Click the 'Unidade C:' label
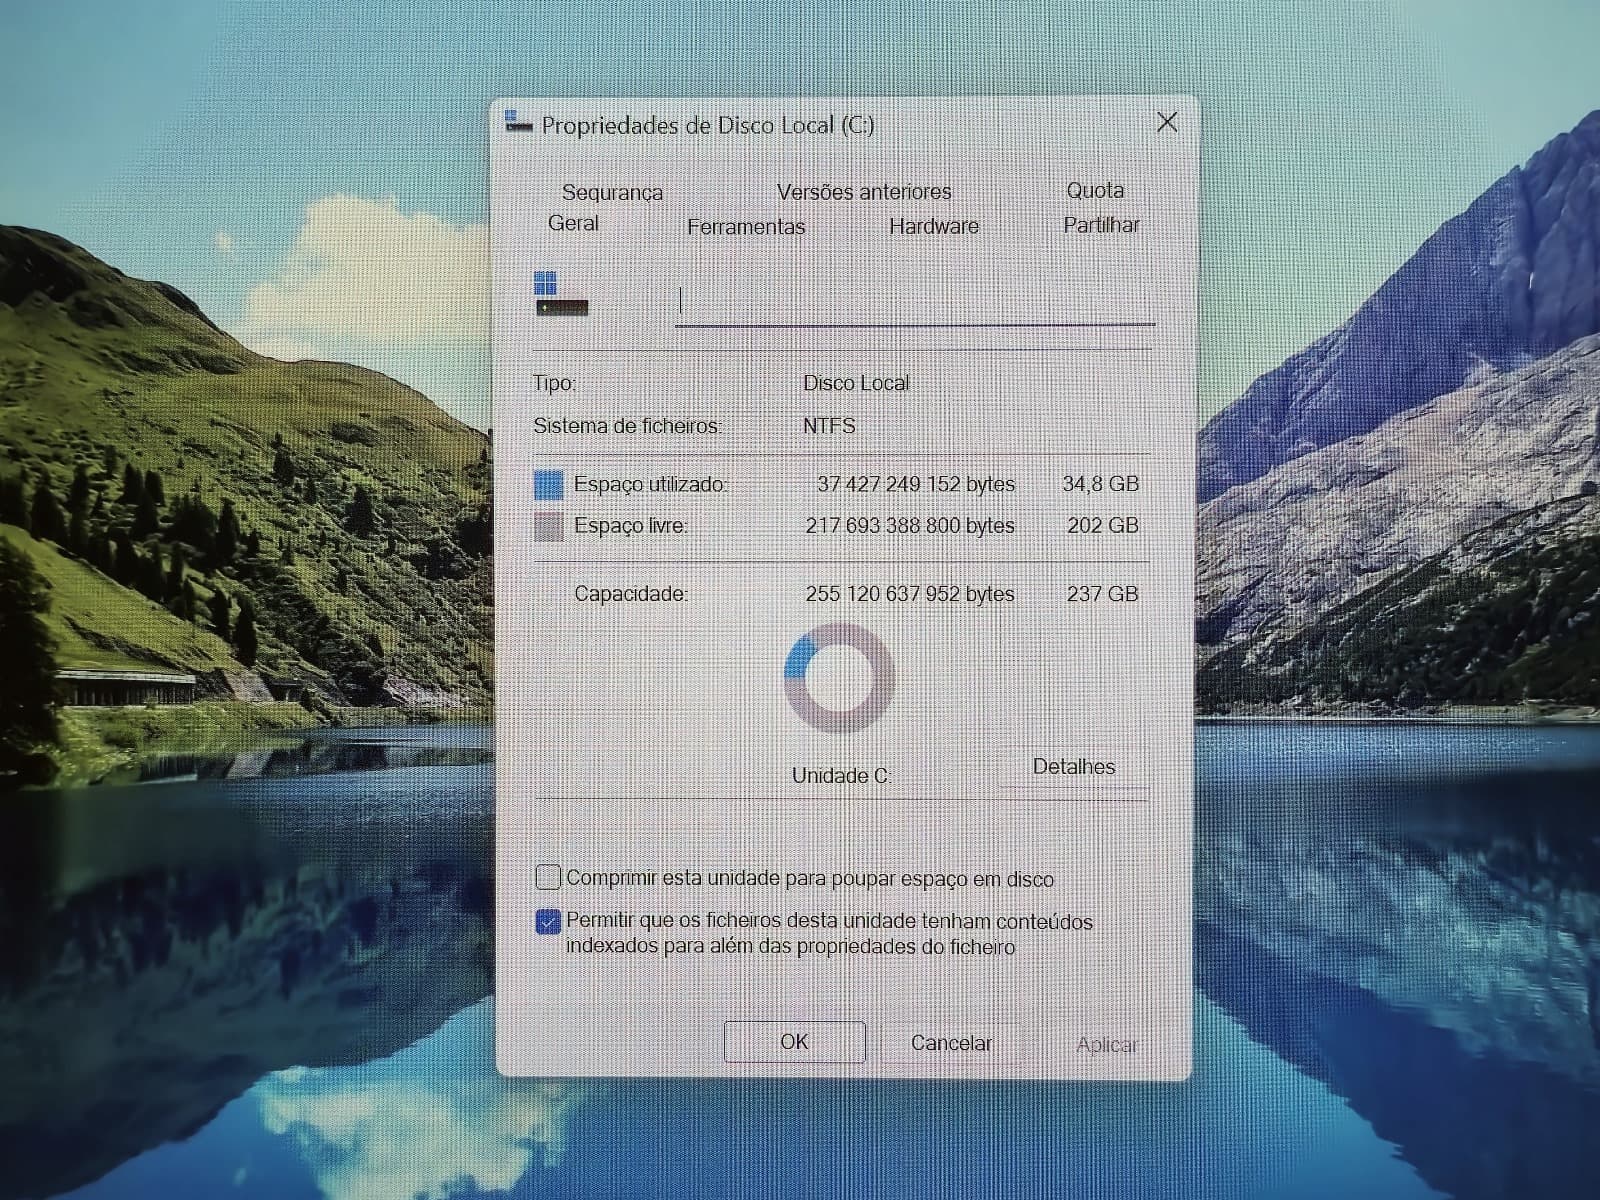The width and height of the screenshot is (1600, 1200). point(841,776)
